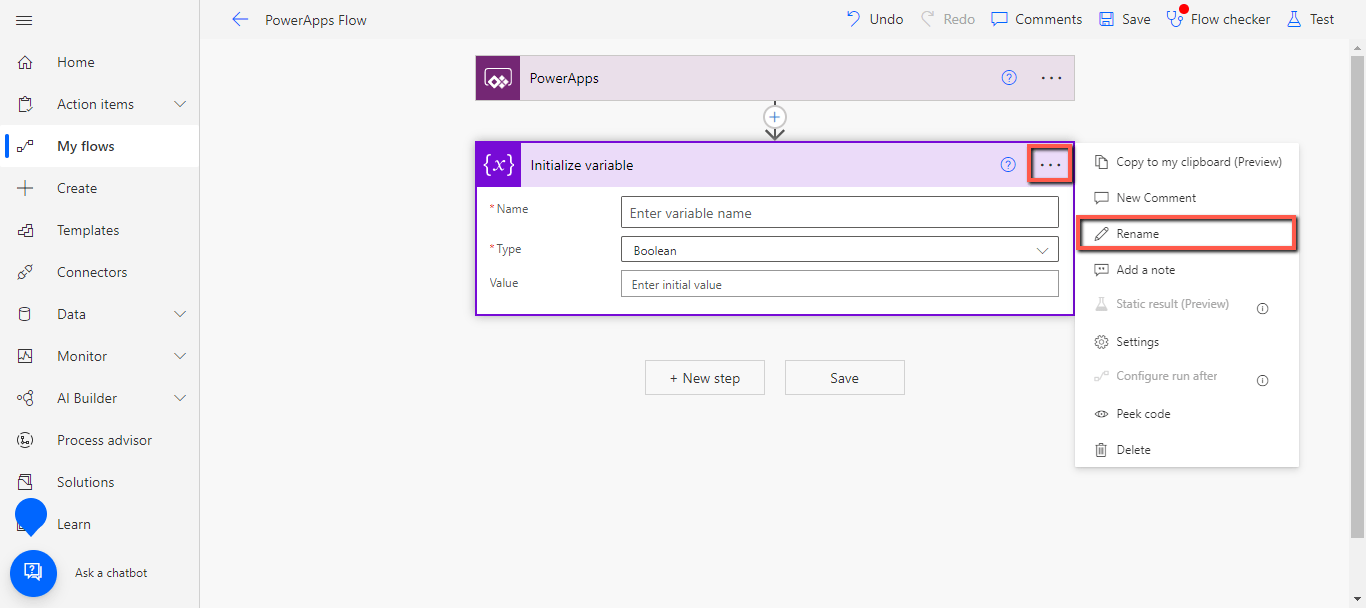This screenshot has width=1366, height=608.
Task: Click the AI Builder icon
Action: 25,398
